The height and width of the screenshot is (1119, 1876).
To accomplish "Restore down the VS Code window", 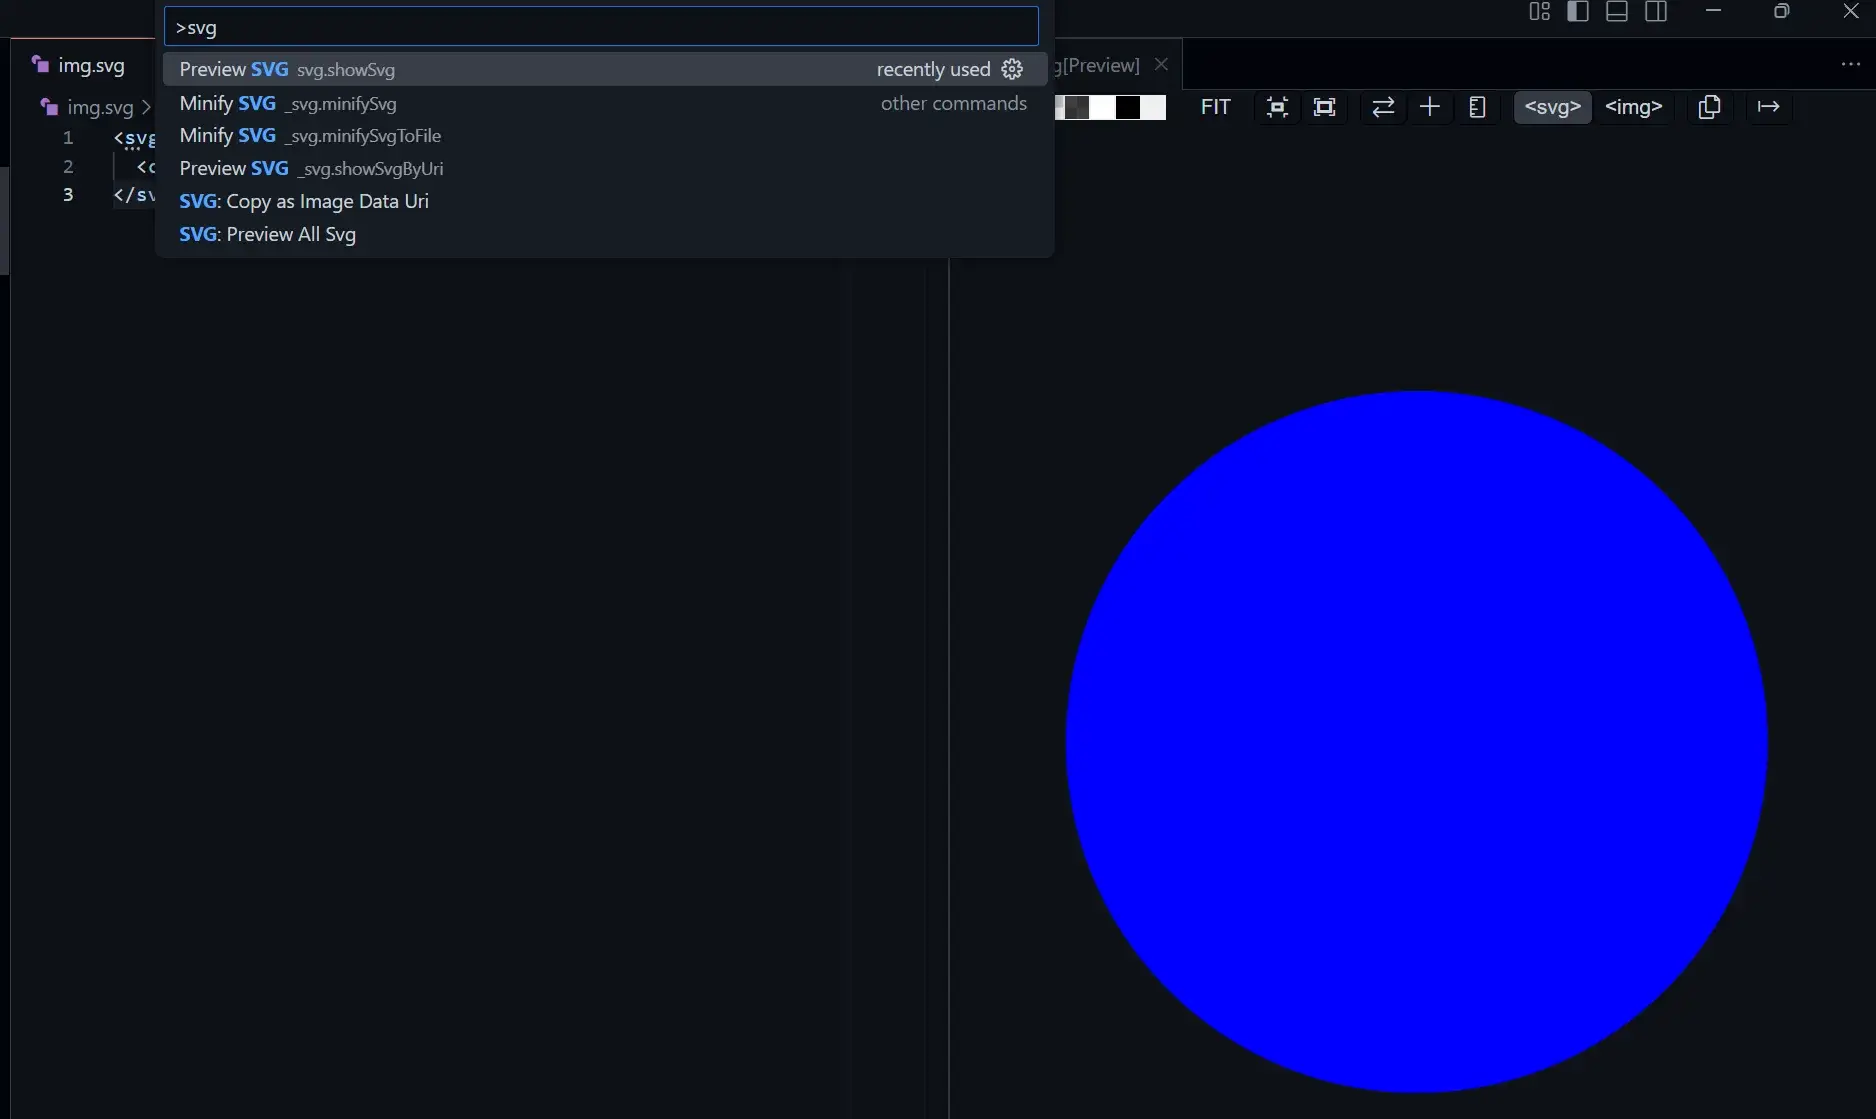I will (x=1781, y=11).
